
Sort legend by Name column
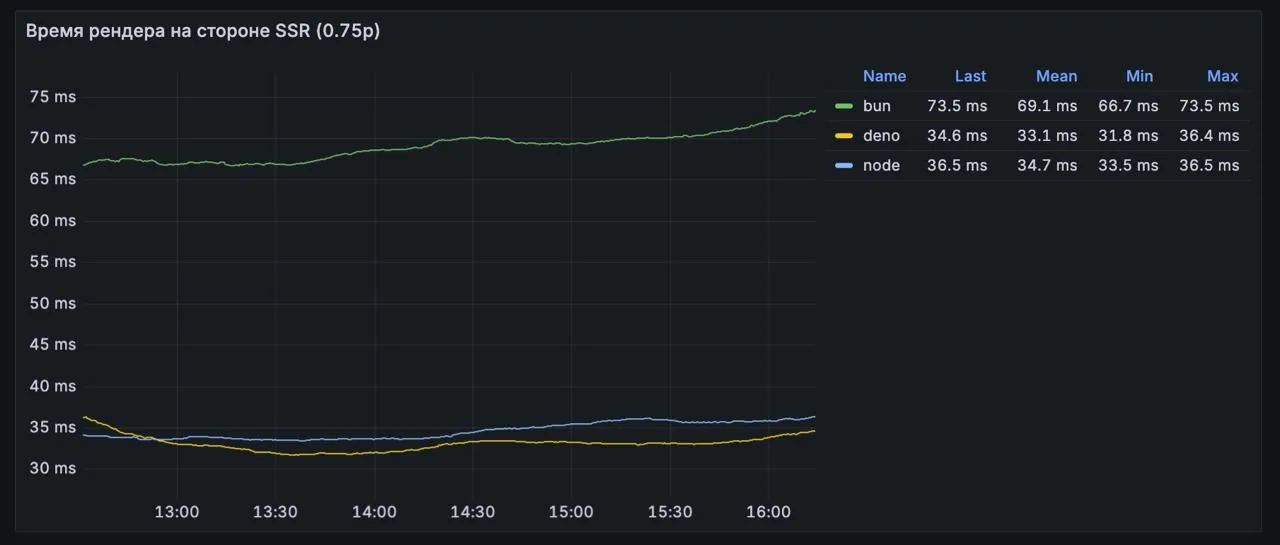(x=884, y=76)
